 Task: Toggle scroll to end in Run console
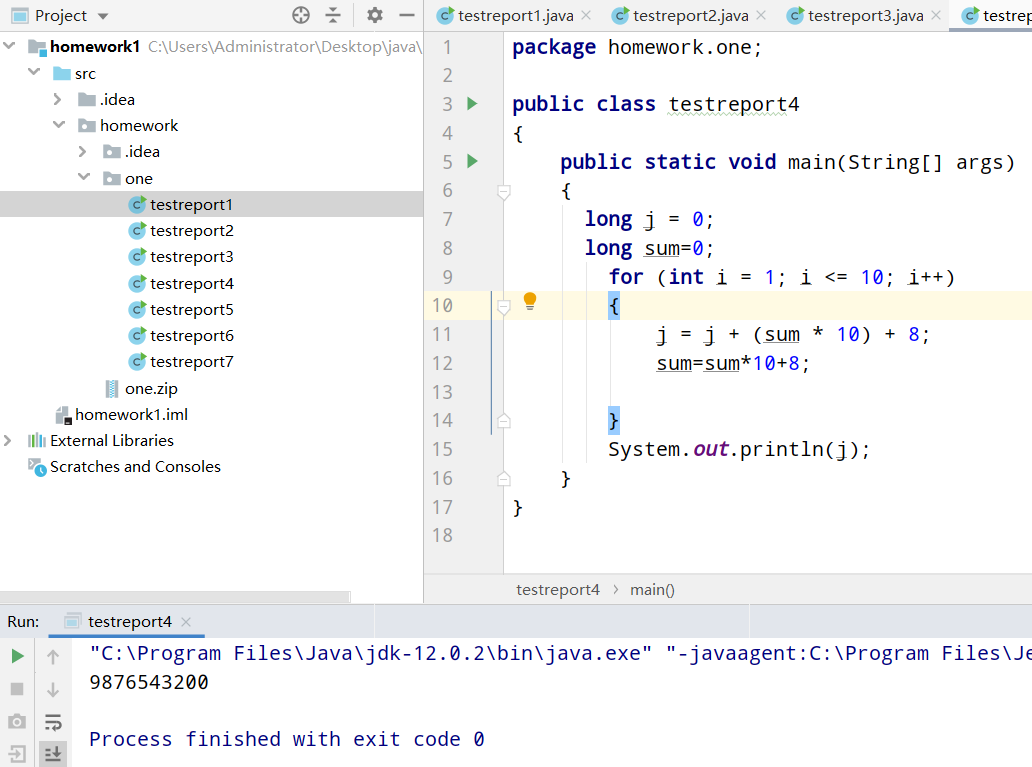point(53,754)
